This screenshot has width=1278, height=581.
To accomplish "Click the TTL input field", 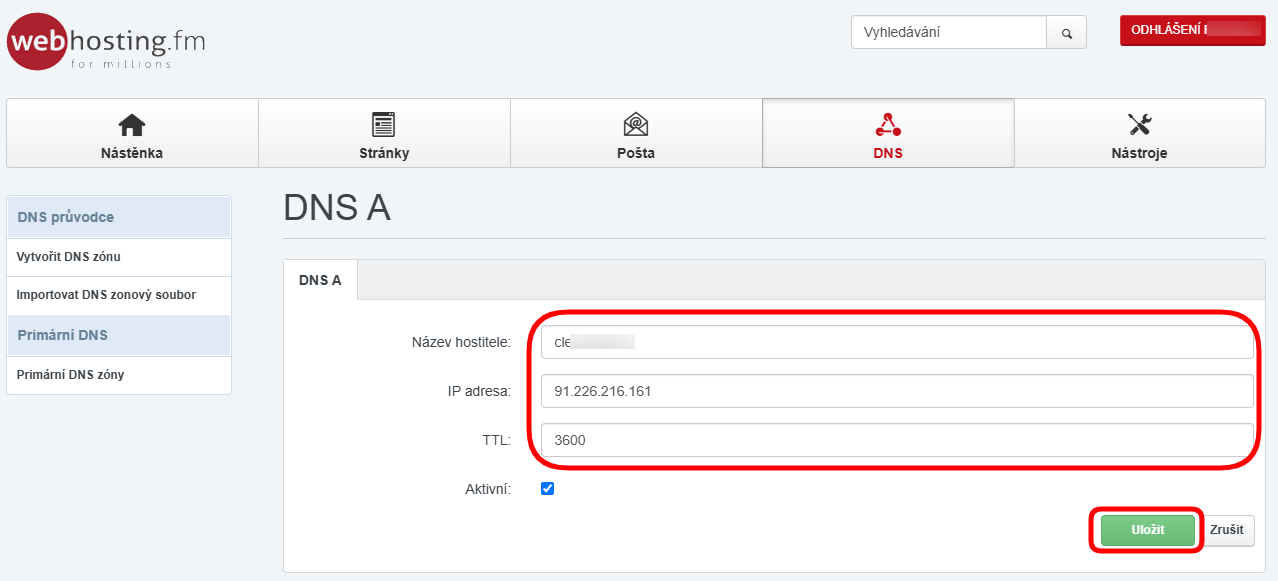I will [895, 439].
